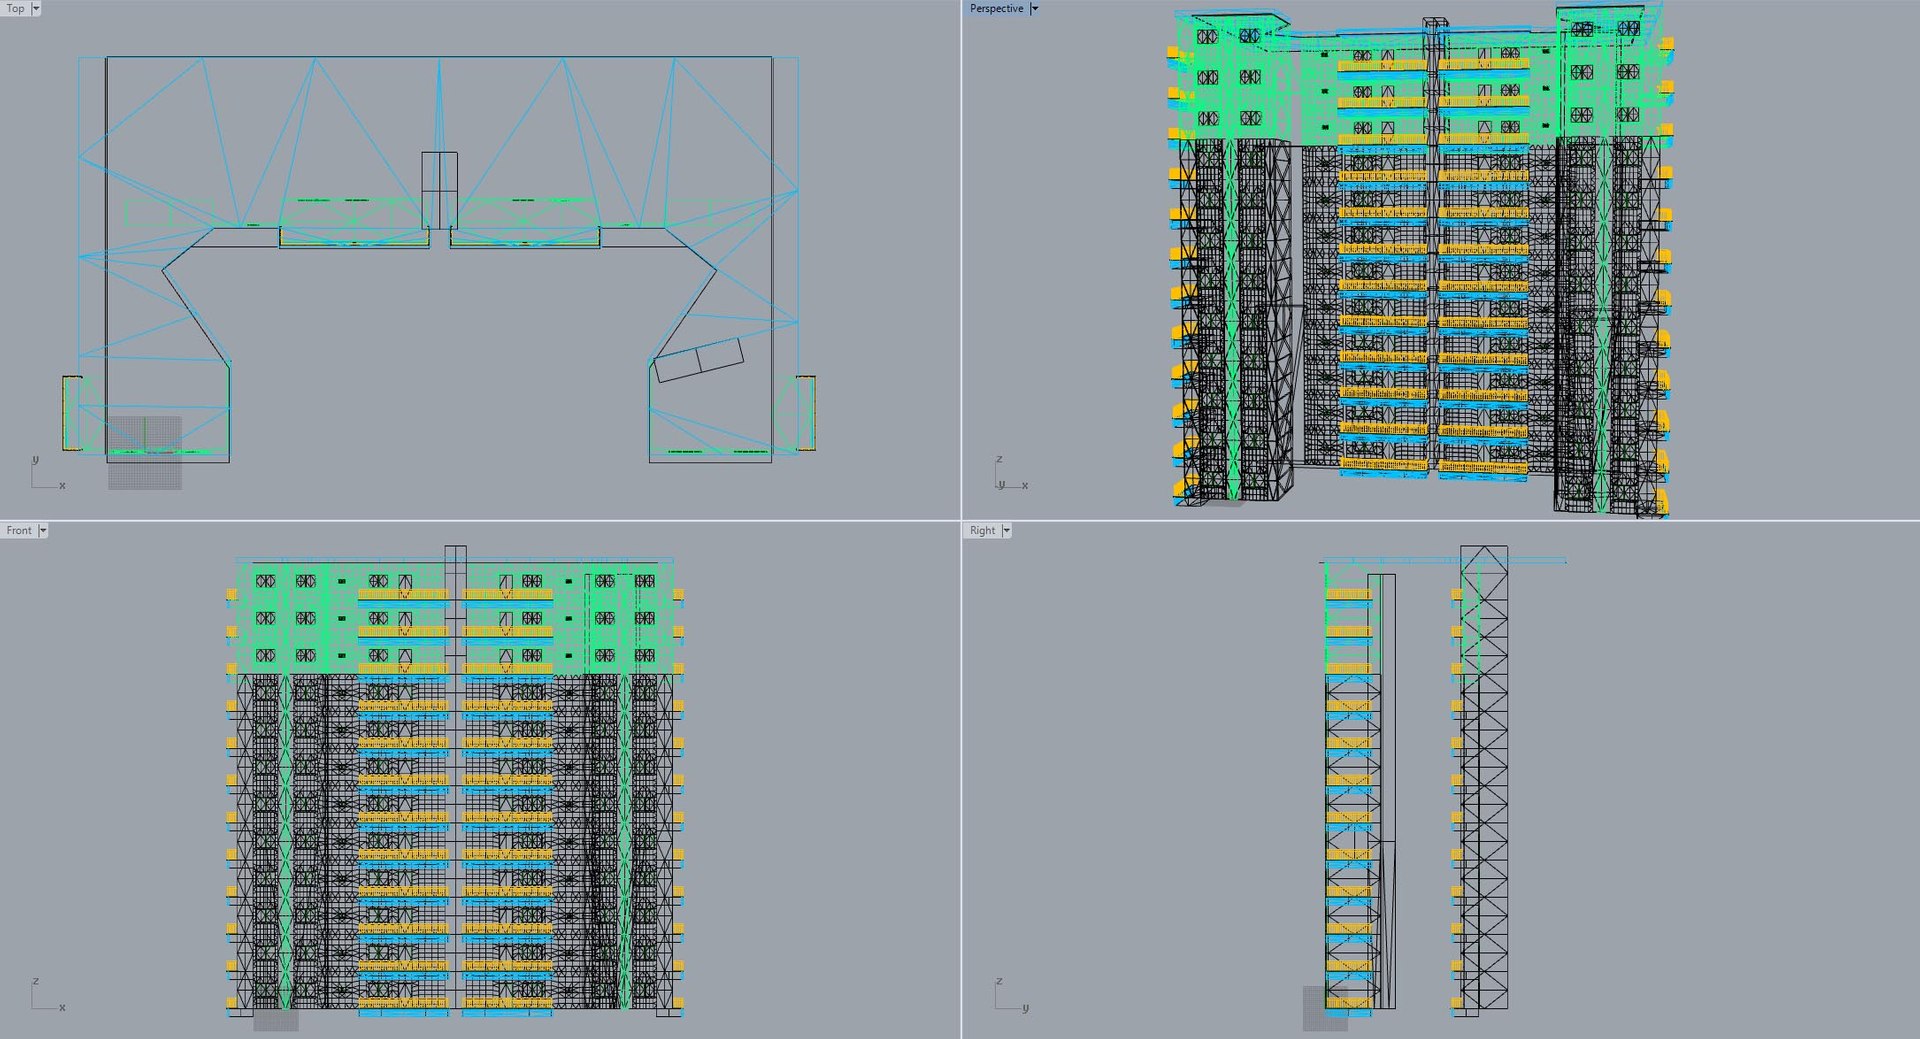Activate the Top viewport title label
The width and height of the screenshot is (1920, 1039).
(x=16, y=8)
